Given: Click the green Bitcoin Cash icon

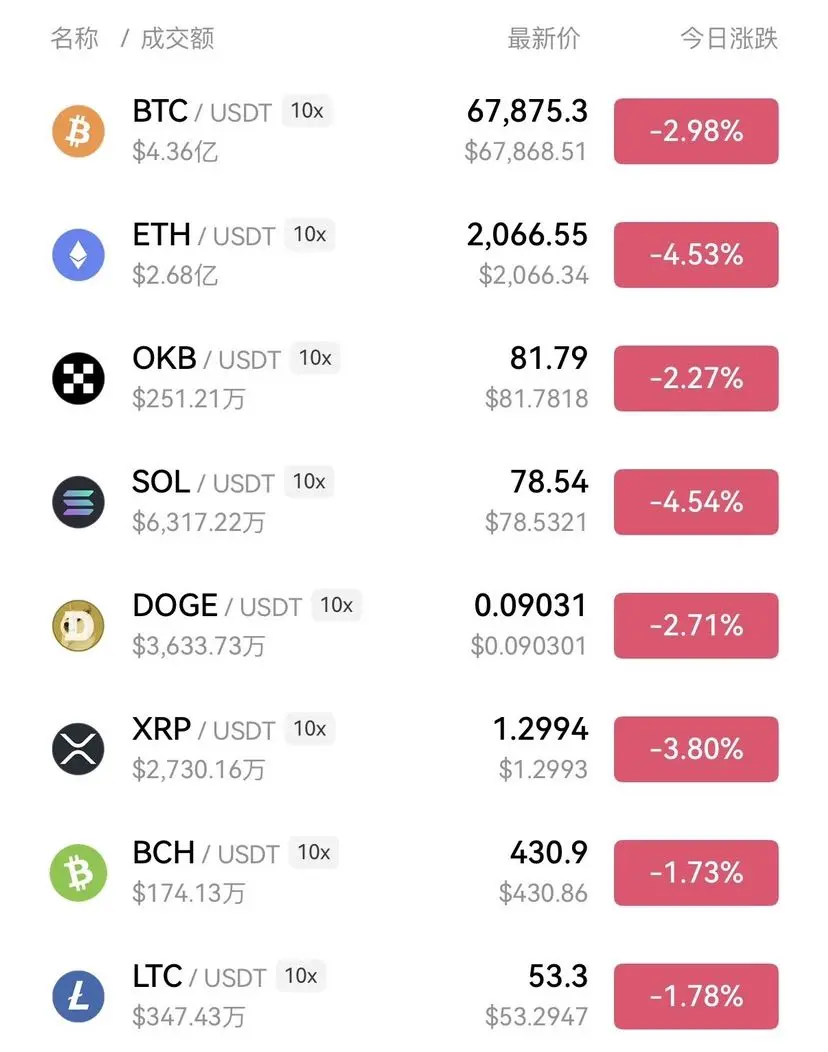Looking at the screenshot, I should click(79, 873).
